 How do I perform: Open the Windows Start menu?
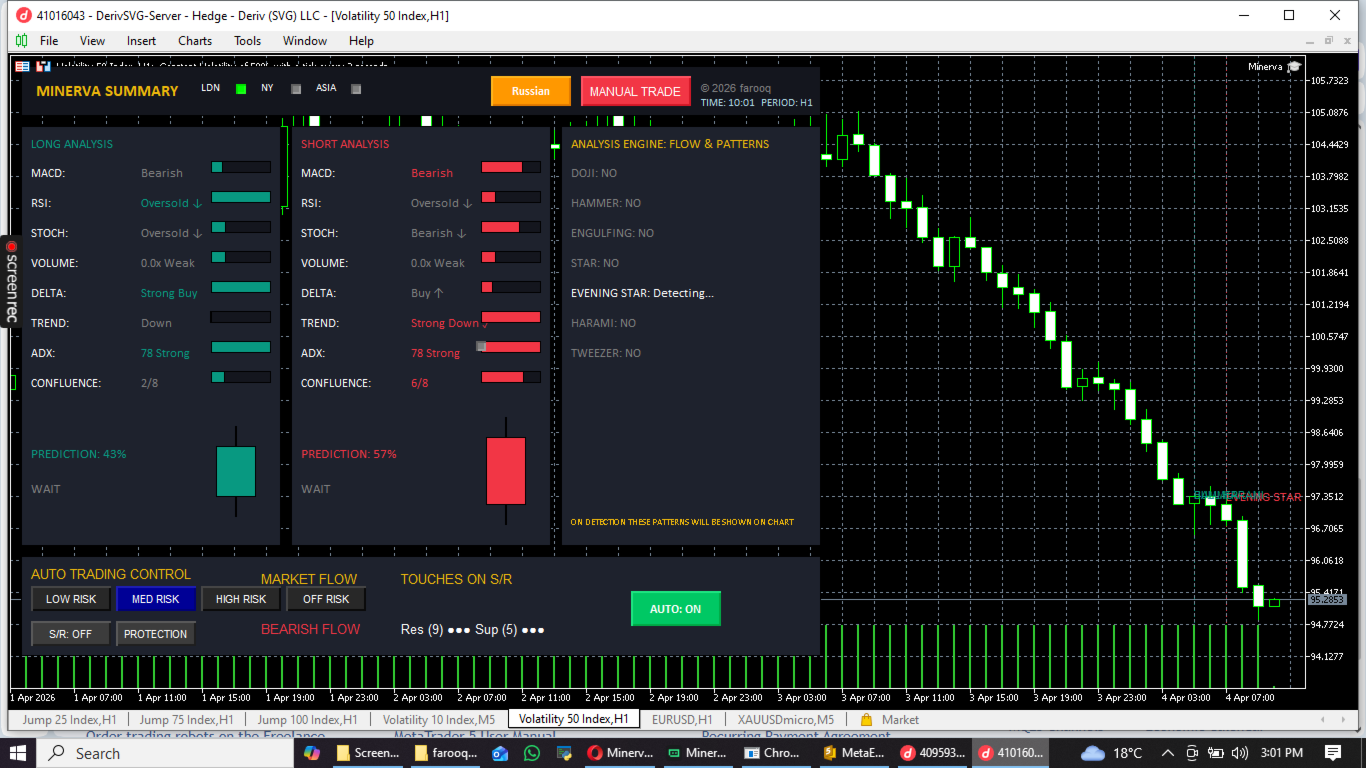pyautogui.click(x=19, y=753)
